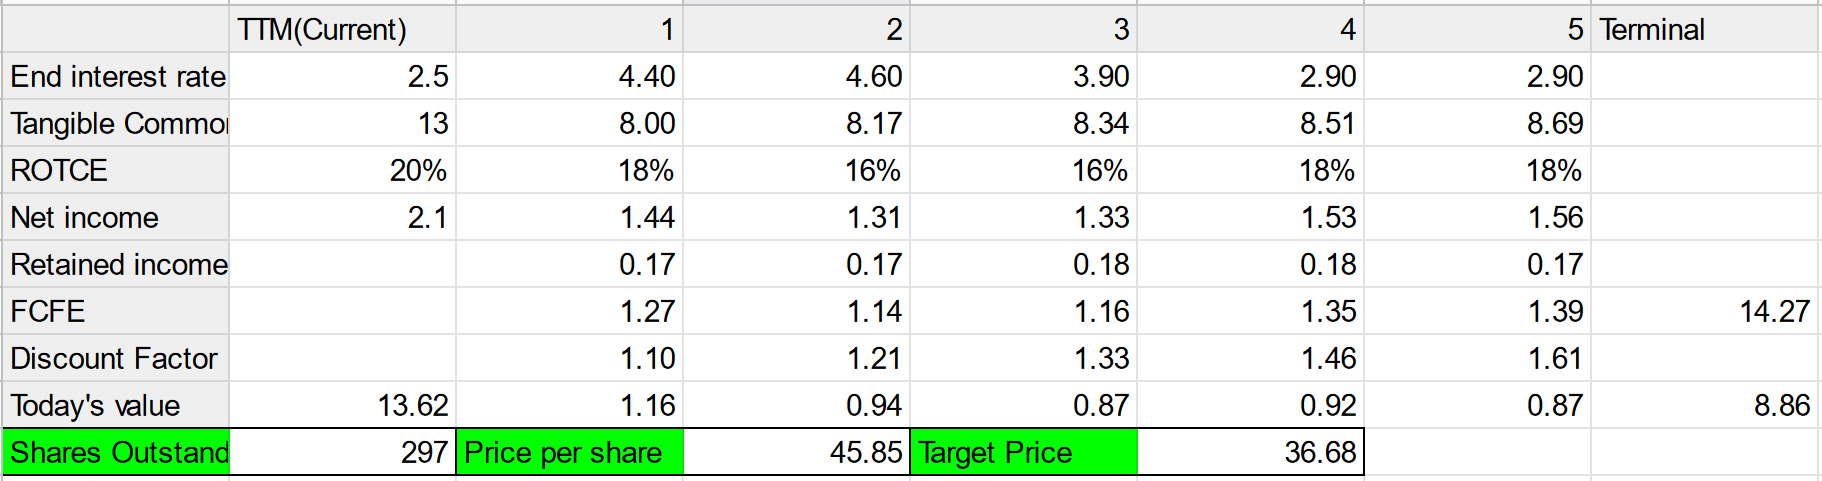Click the Tangible Common row label

tap(116, 123)
